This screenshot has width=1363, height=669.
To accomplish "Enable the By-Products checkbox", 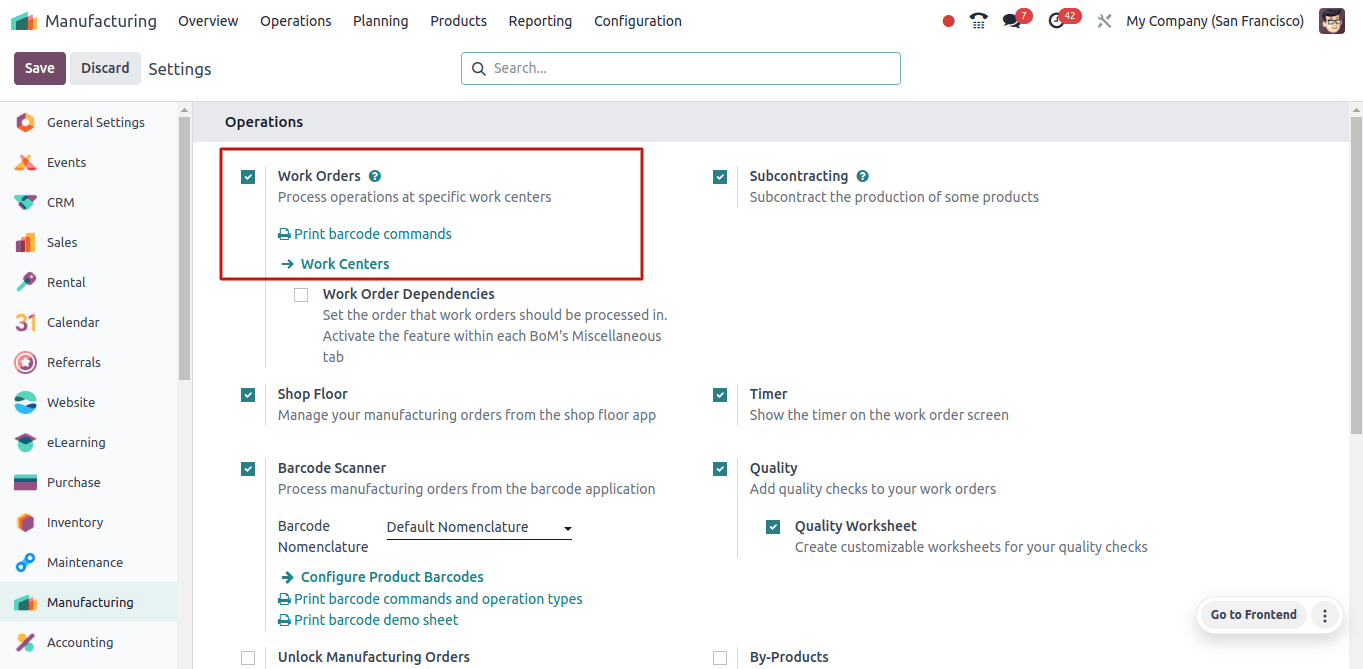I will click(720, 658).
